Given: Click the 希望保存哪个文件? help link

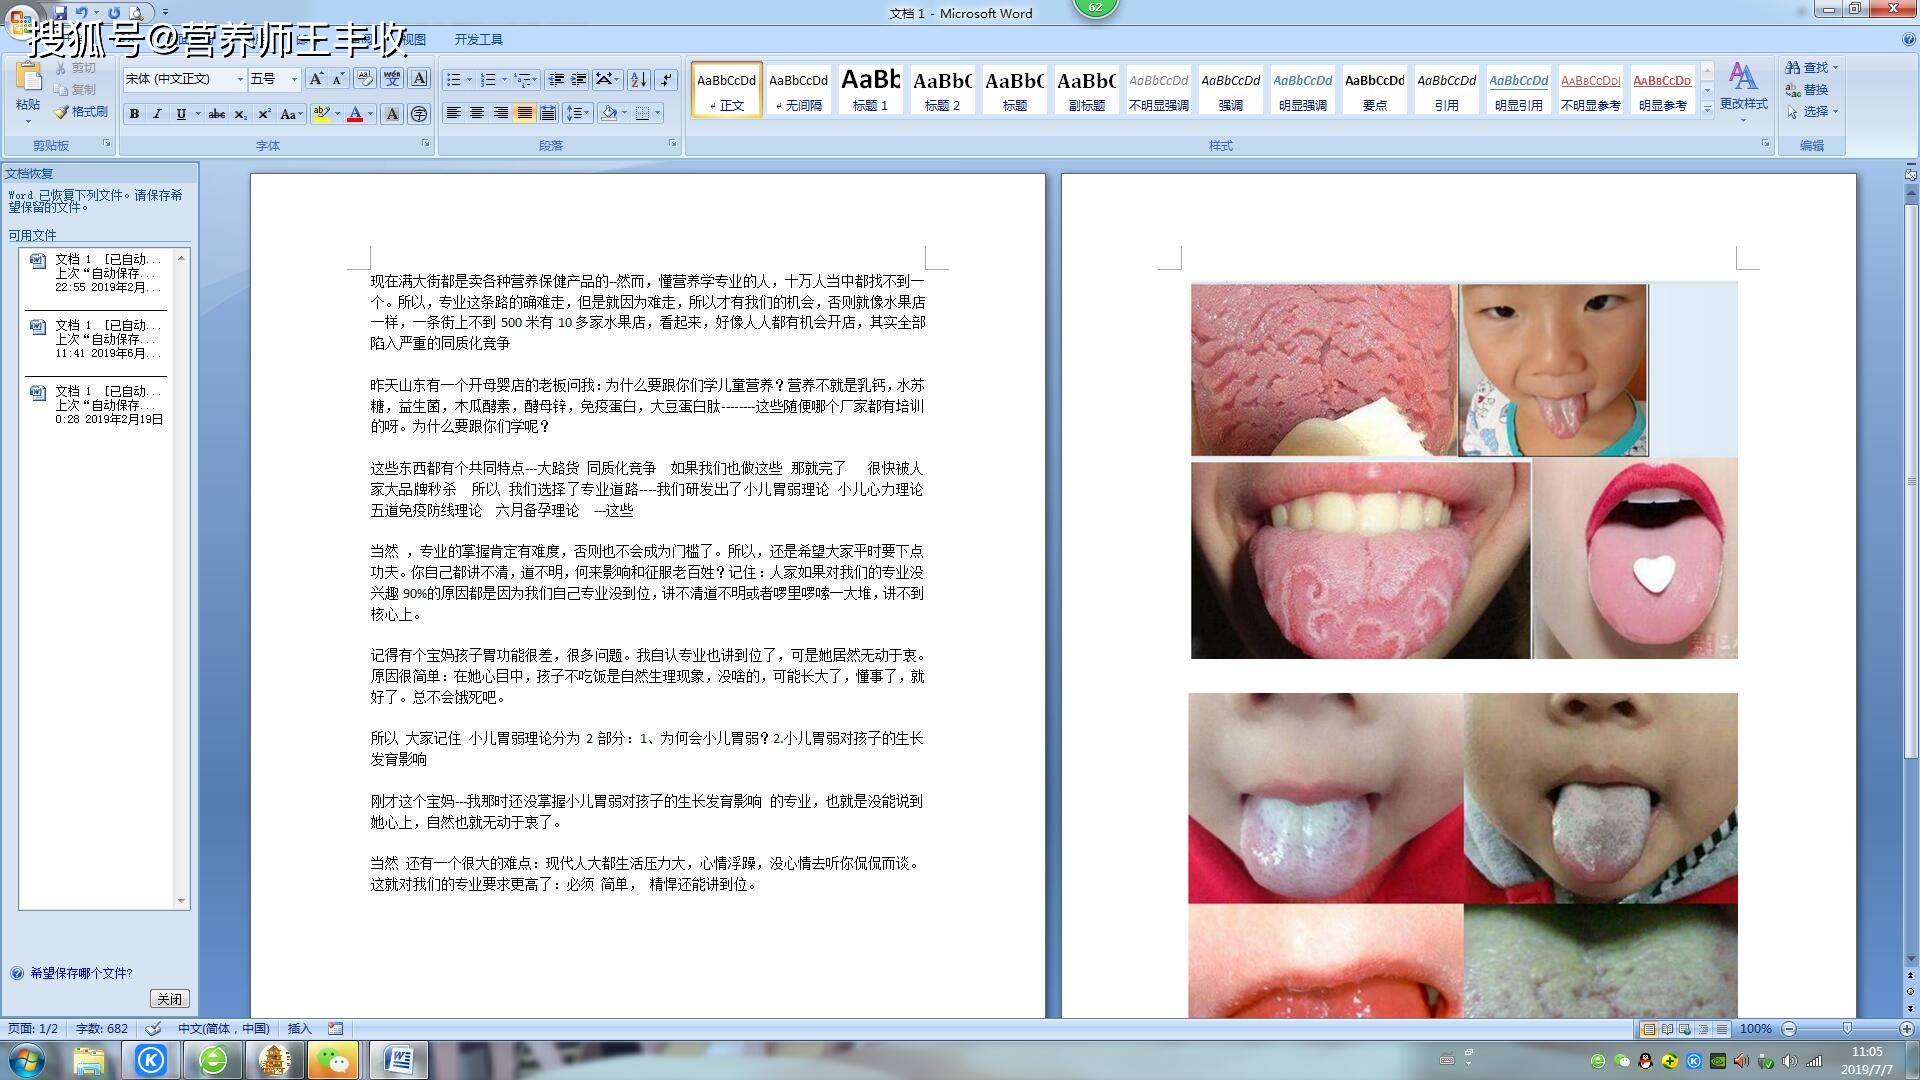Looking at the screenshot, I should [x=81, y=973].
